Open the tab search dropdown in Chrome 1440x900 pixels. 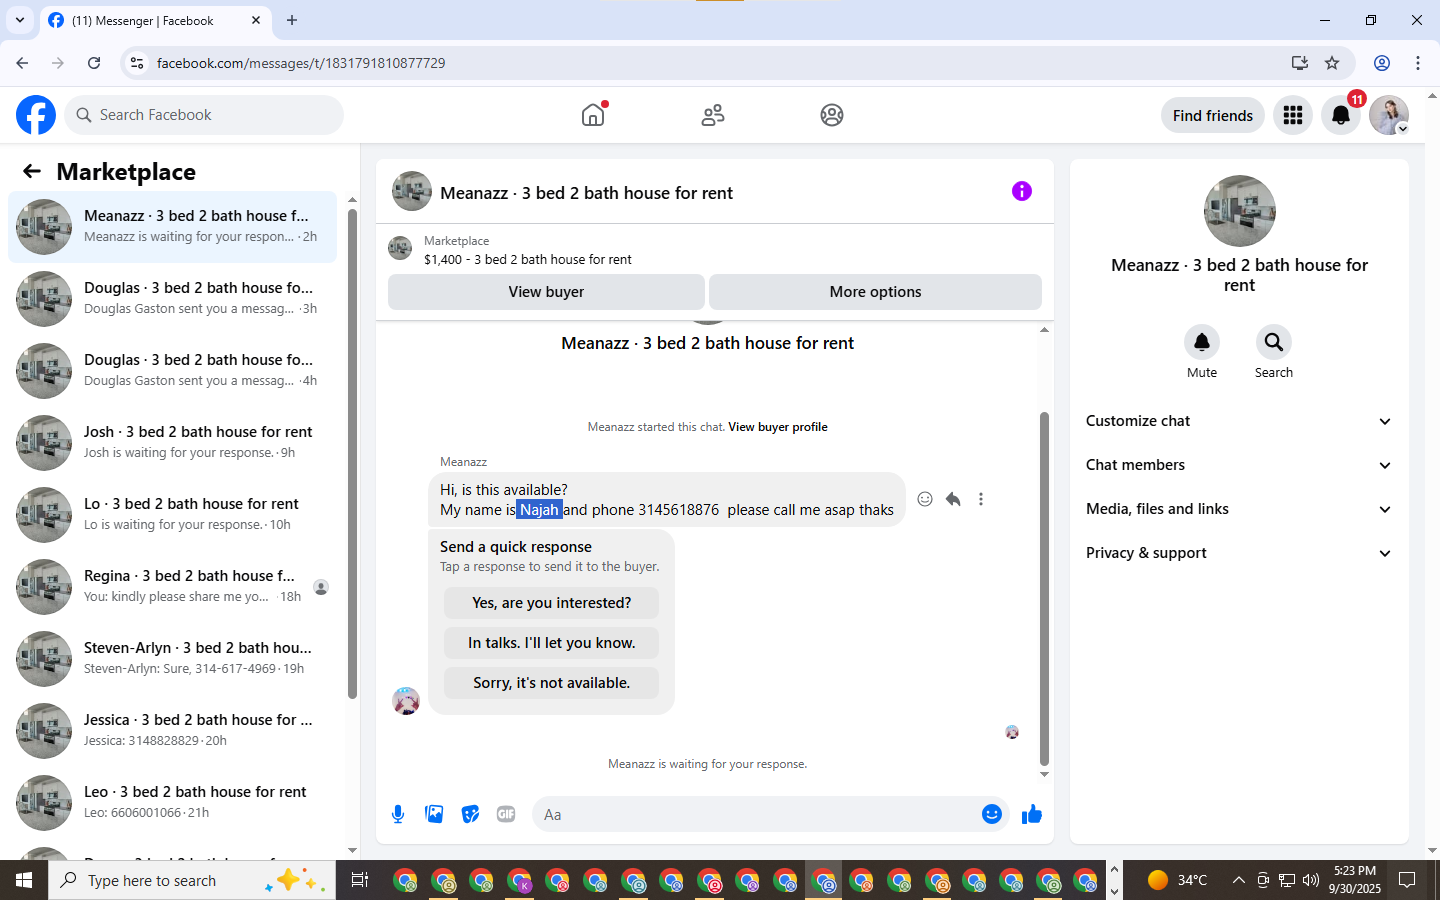click(19, 20)
